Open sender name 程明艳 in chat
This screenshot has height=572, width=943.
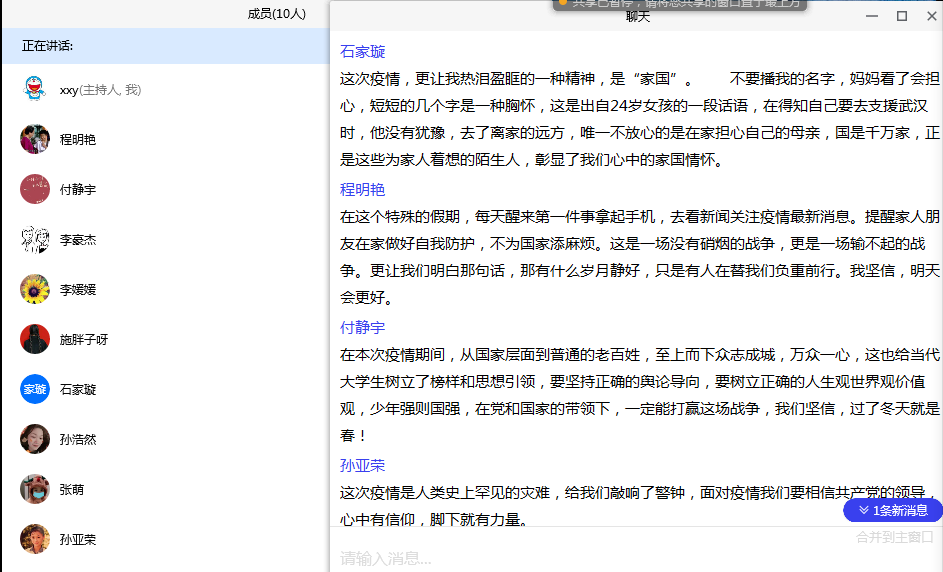[x=362, y=190]
